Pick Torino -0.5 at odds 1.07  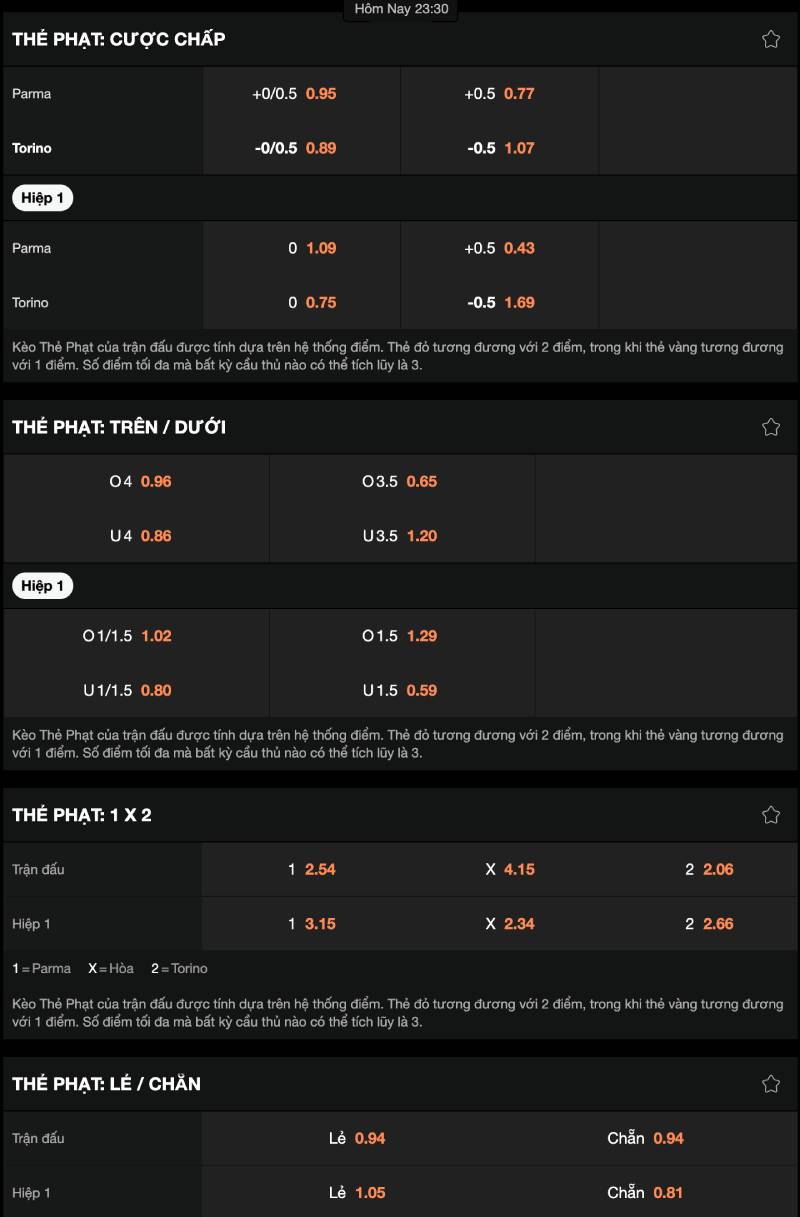[500, 148]
